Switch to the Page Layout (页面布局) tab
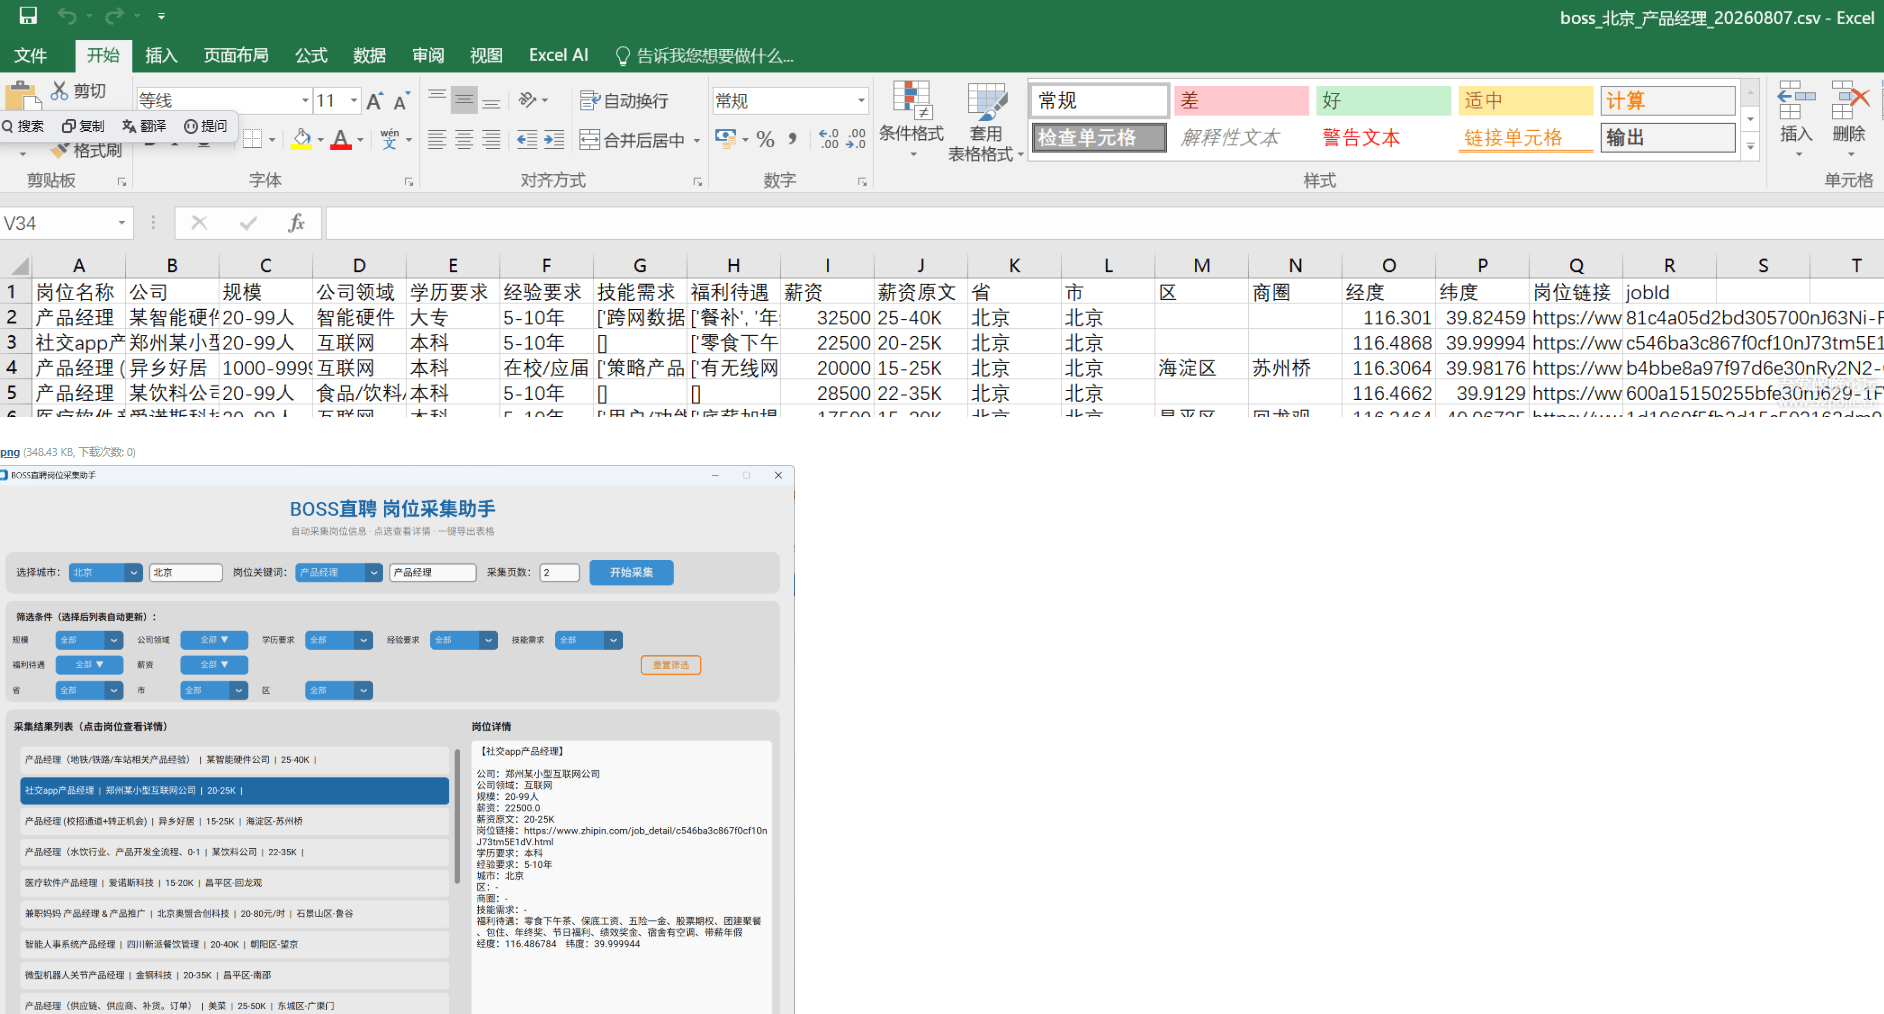1884x1014 pixels. point(236,56)
